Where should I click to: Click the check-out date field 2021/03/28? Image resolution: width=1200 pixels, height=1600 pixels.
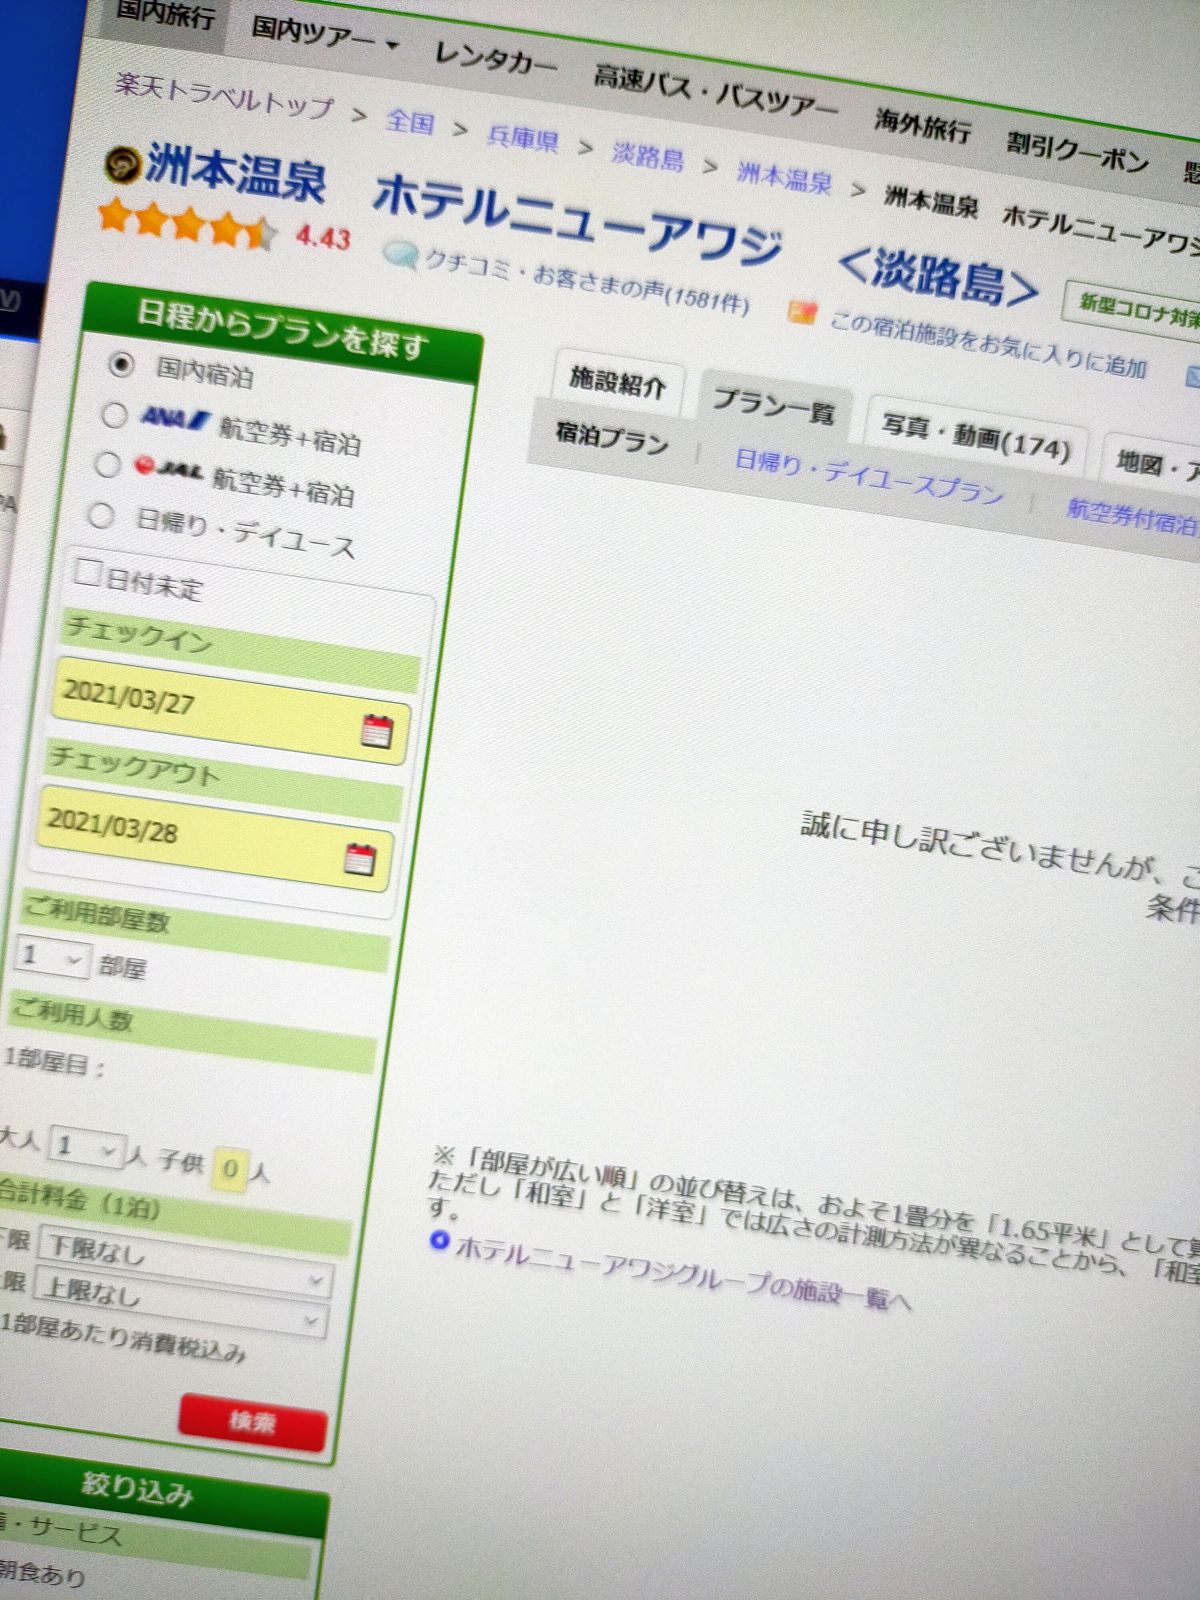(216, 838)
